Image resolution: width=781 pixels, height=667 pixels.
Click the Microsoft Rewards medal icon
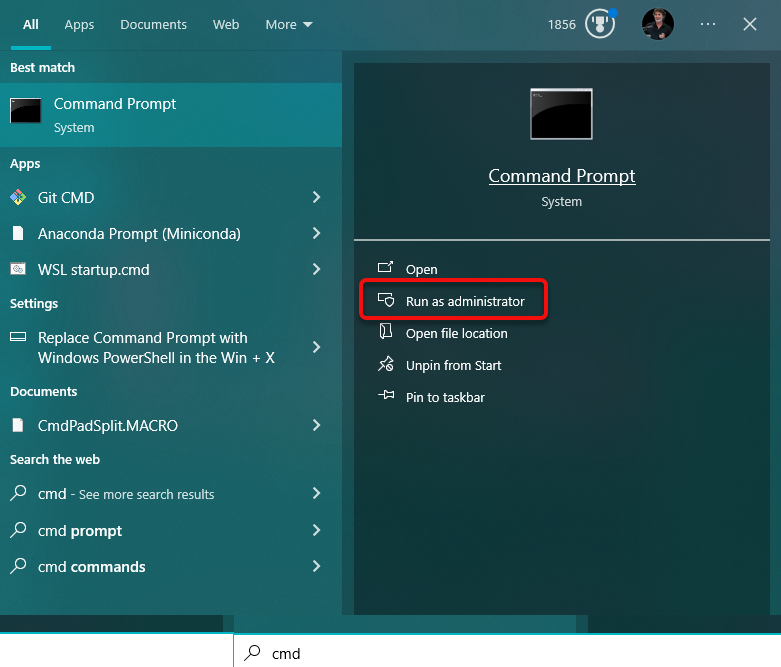coord(599,24)
